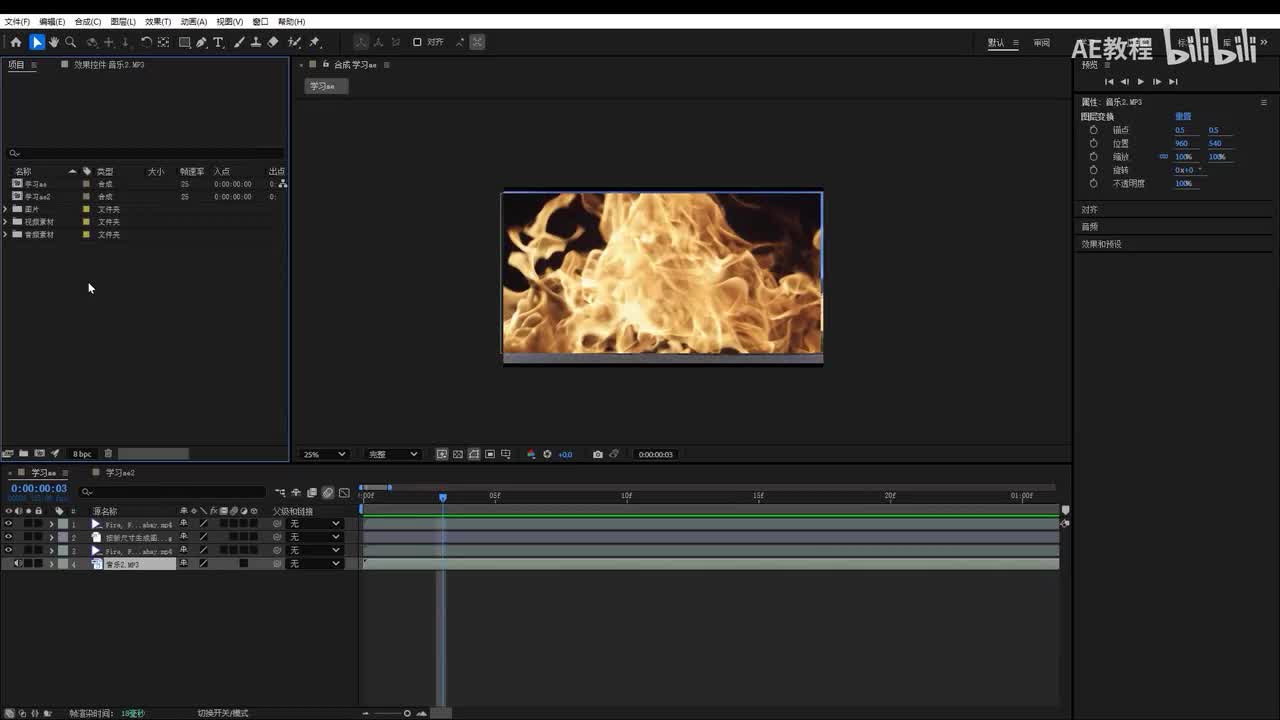Click the 重置 reset link

[1183, 116]
